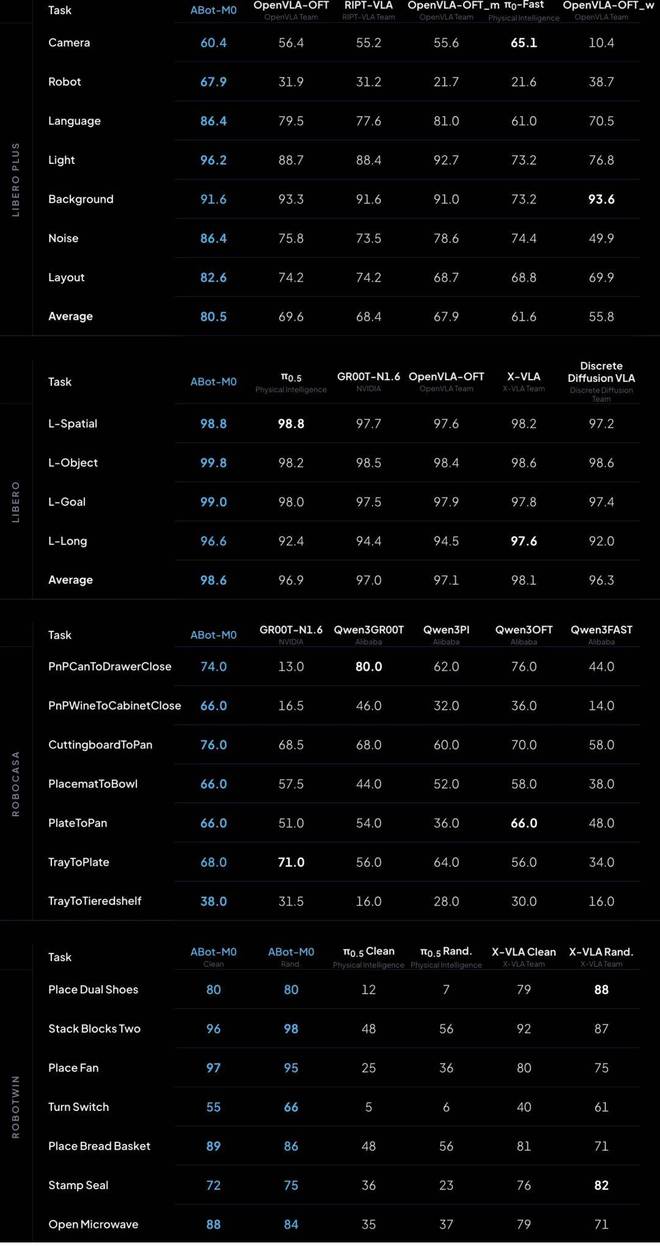The image size is (660, 1246).
Task: Select the ABot-M0 Rand column header
Action: point(292,956)
